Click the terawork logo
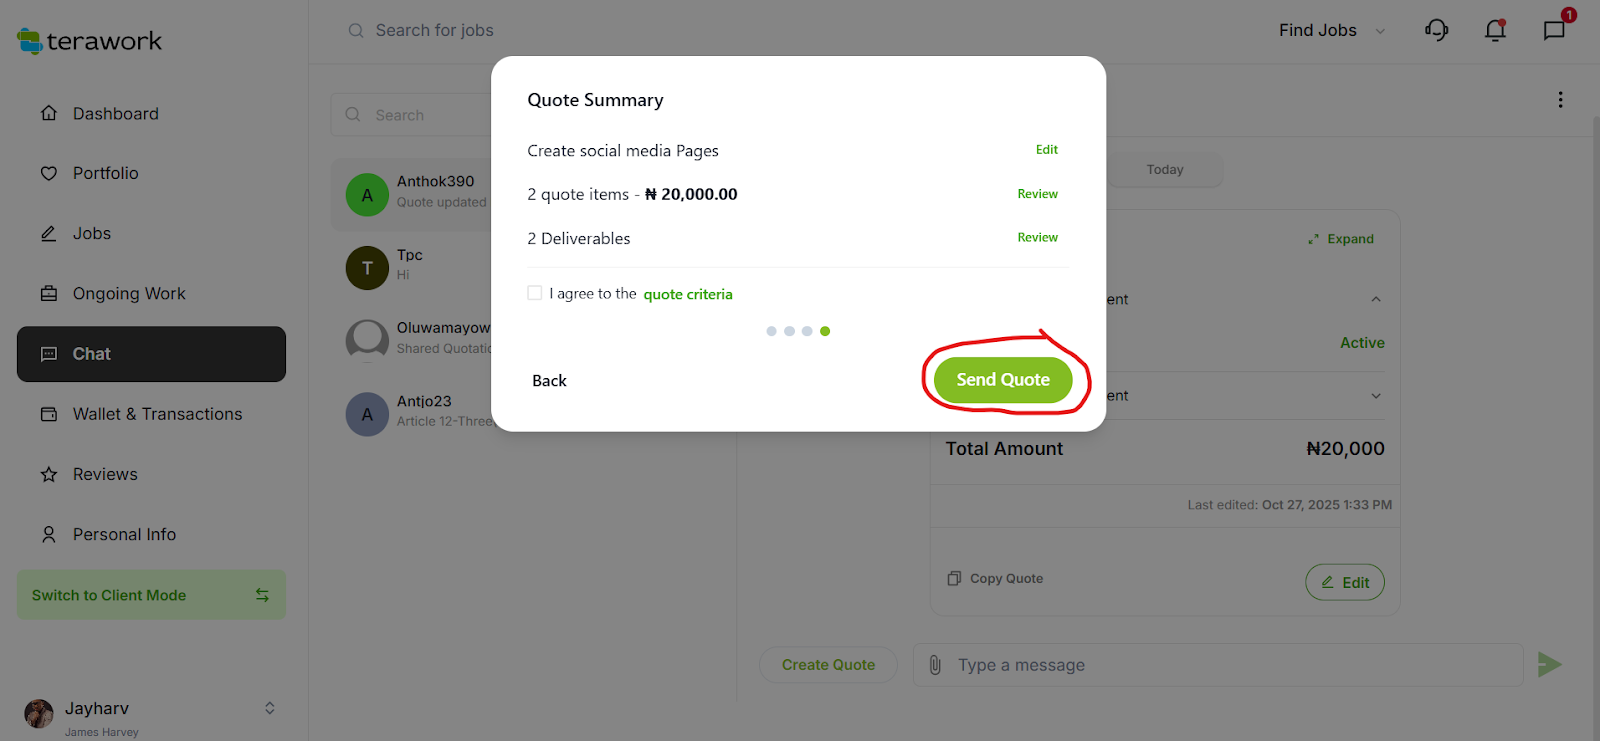This screenshot has width=1600, height=741. click(x=89, y=41)
